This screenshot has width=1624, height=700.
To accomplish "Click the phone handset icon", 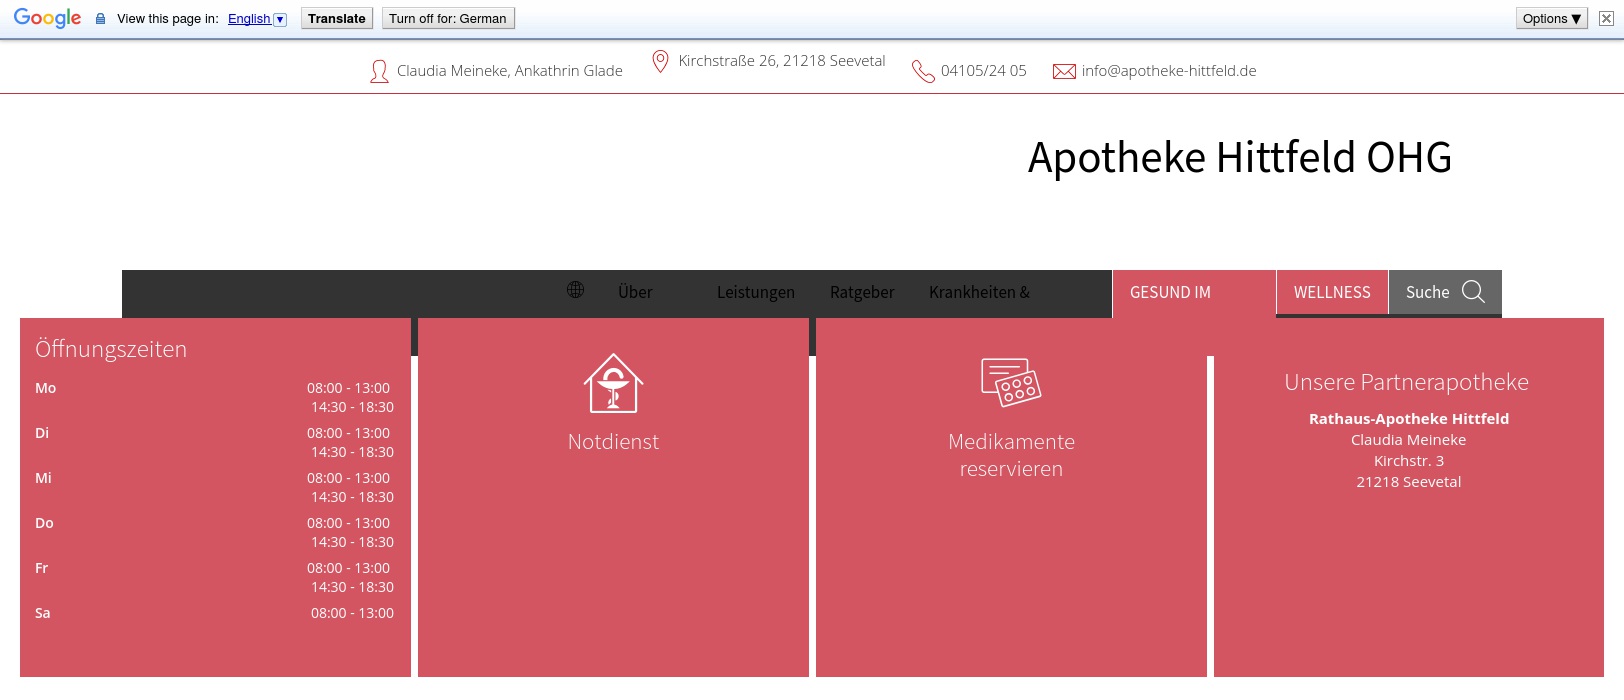I will click(x=922, y=71).
